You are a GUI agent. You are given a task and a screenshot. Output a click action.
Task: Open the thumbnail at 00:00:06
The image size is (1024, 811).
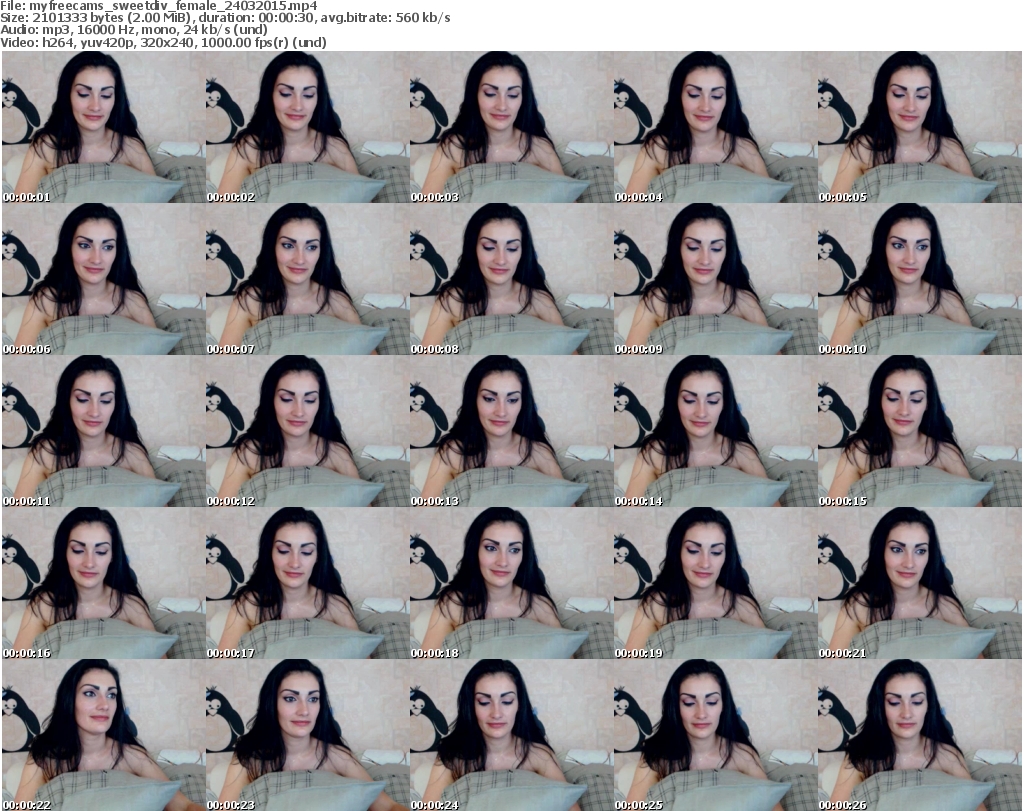(x=103, y=279)
